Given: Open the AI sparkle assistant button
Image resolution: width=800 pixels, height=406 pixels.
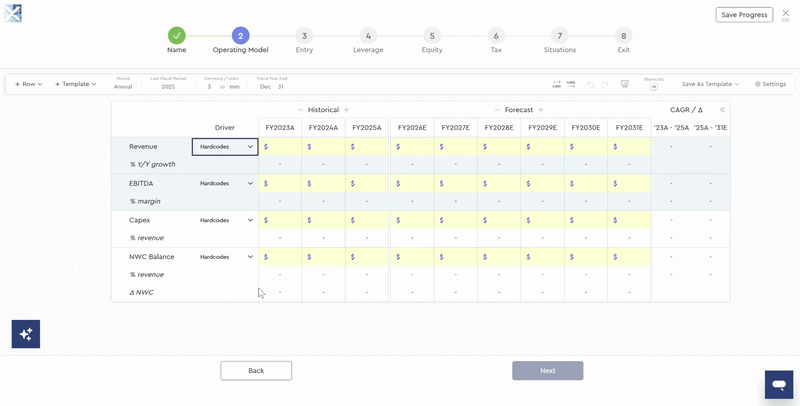Looking at the screenshot, I should click(26, 334).
